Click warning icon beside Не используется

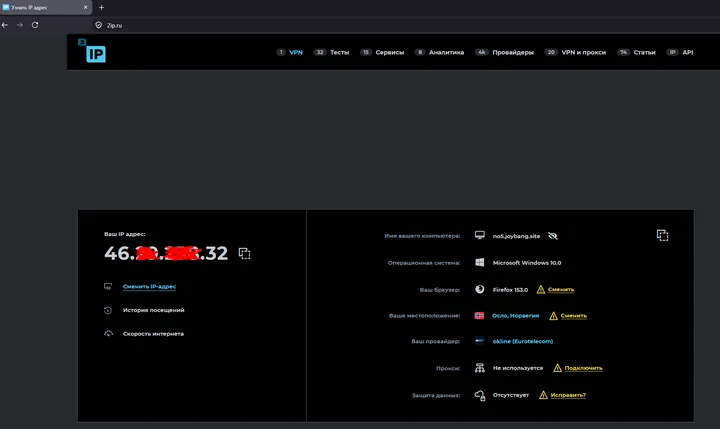(557, 368)
